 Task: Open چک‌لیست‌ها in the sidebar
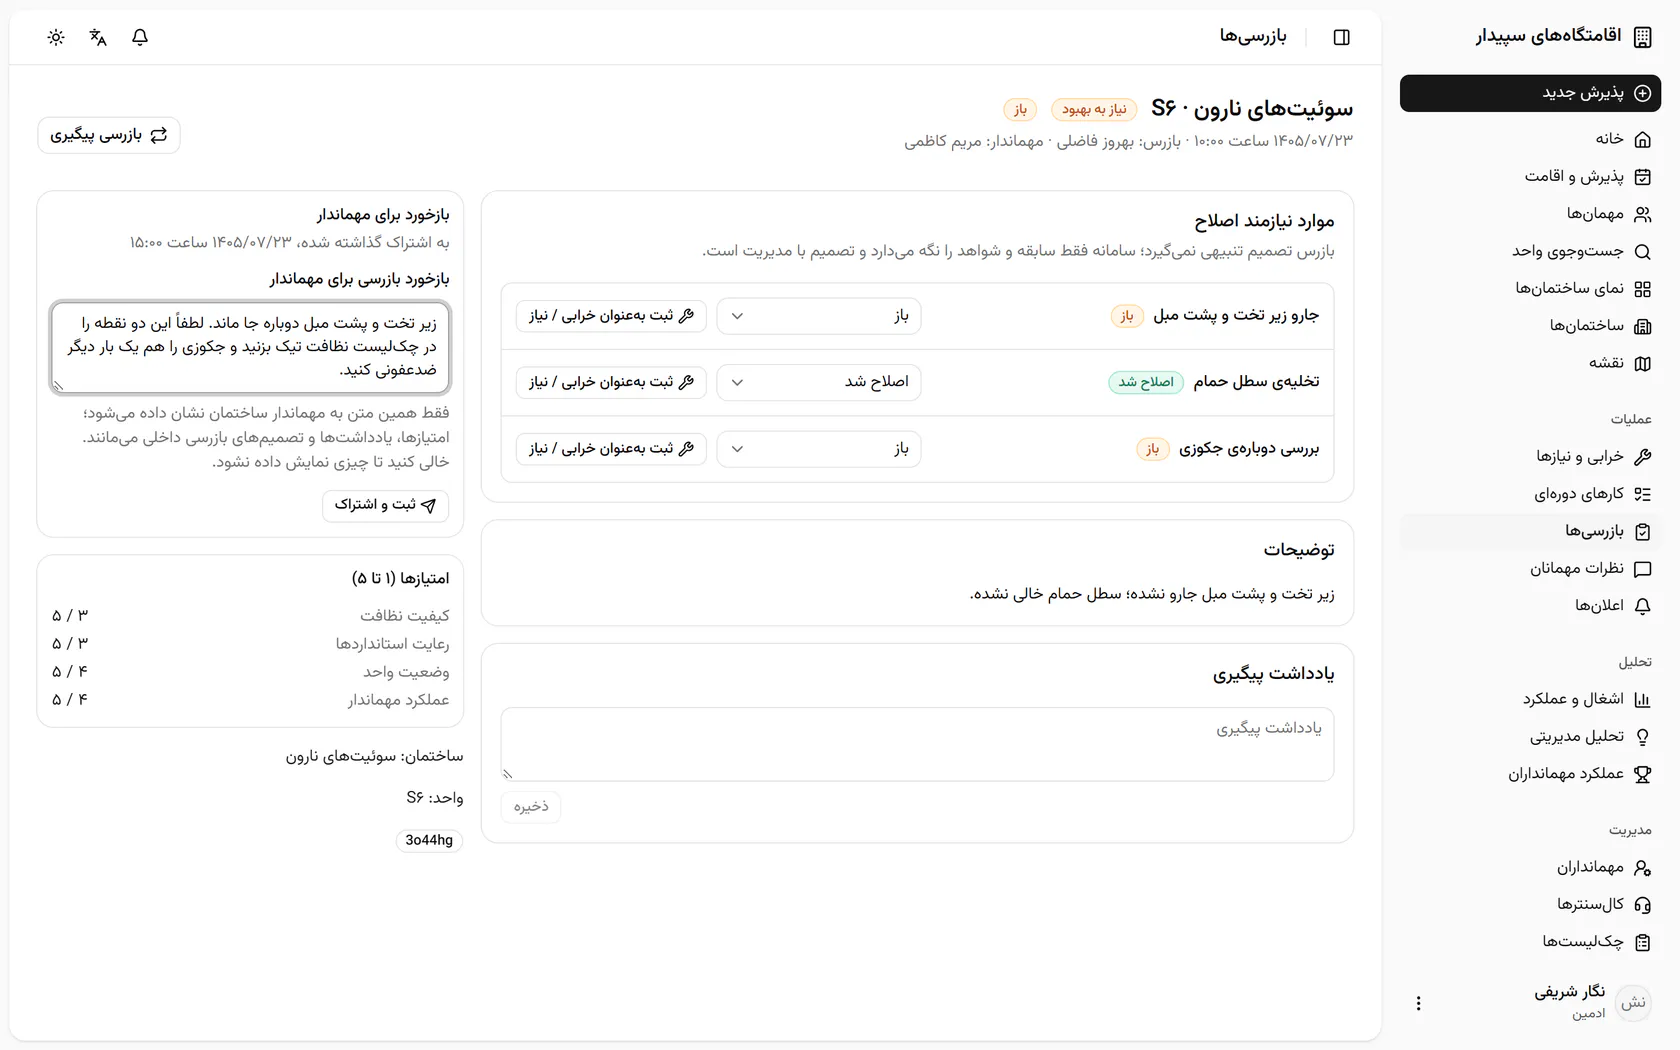coord(1530,942)
